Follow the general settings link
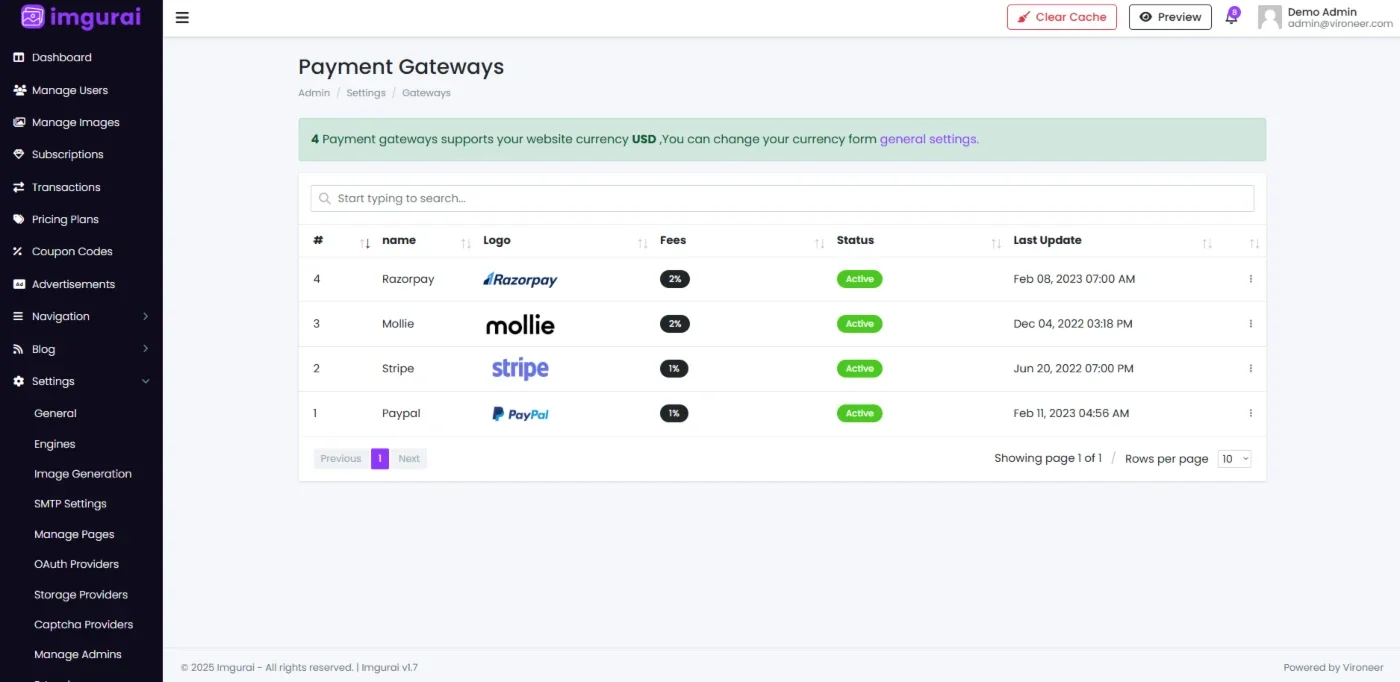Screen dimensions: 1400x682 929,139
